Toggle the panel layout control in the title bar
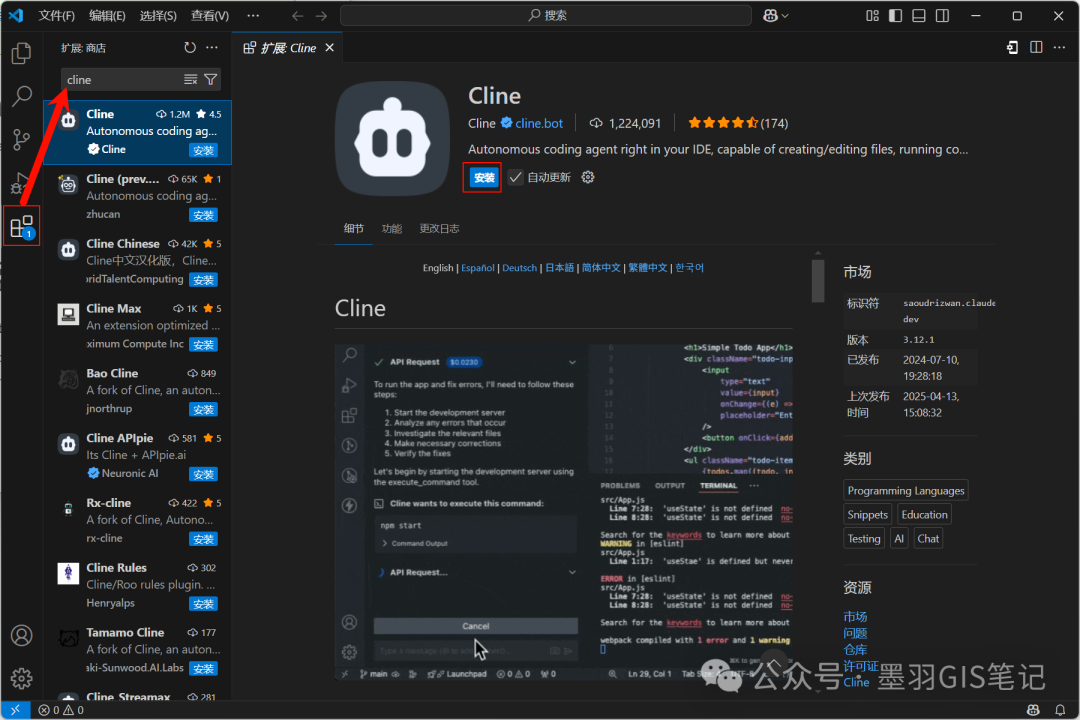This screenshot has width=1080, height=720. tap(918, 15)
